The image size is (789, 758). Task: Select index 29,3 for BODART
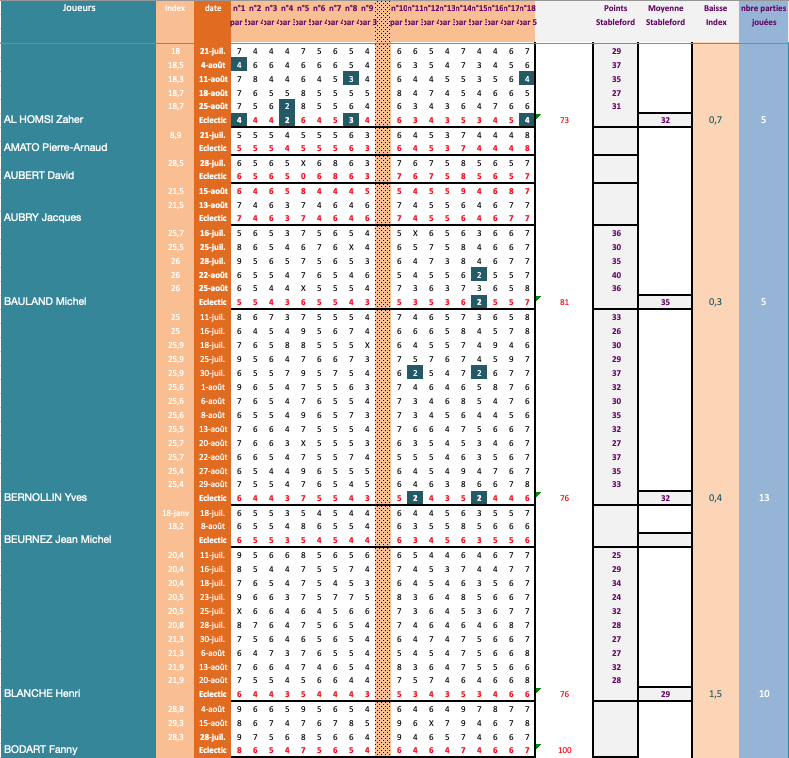tap(175, 723)
